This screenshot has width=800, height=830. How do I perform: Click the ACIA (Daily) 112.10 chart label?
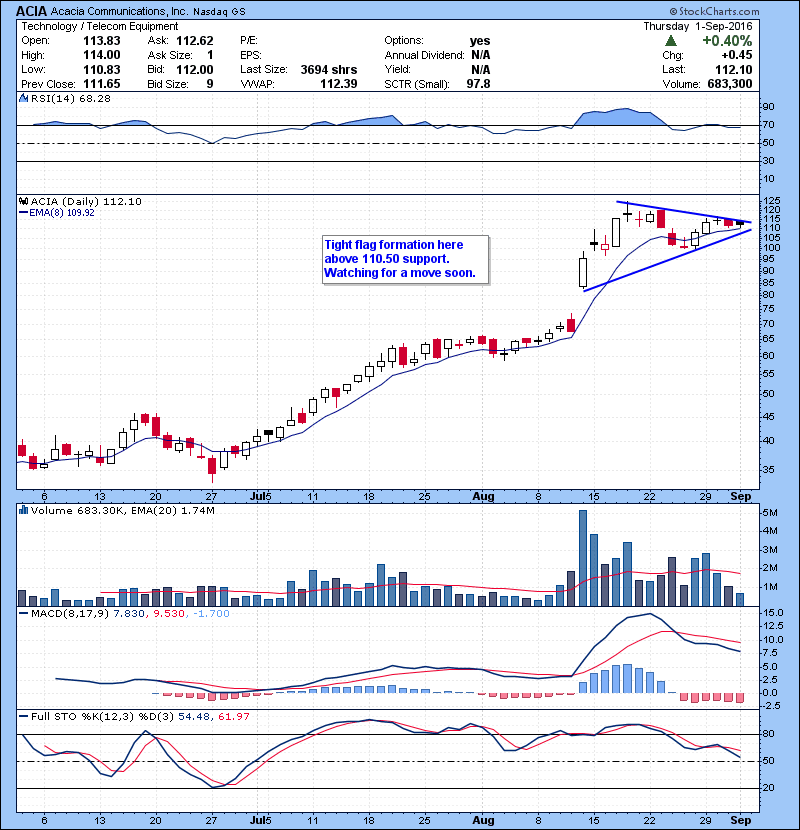tap(86, 201)
